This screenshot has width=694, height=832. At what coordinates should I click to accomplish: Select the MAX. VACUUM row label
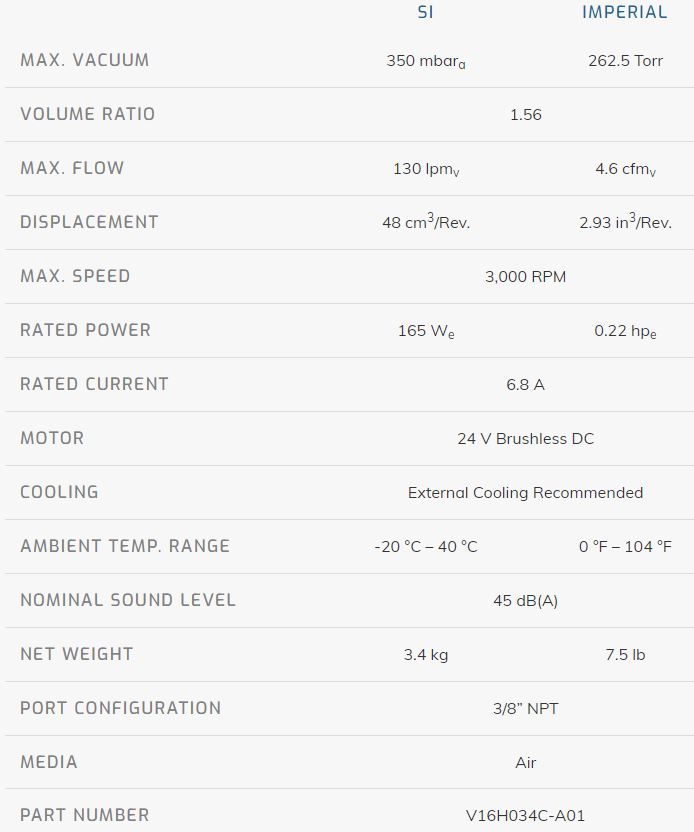pyautogui.click(x=85, y=60)
